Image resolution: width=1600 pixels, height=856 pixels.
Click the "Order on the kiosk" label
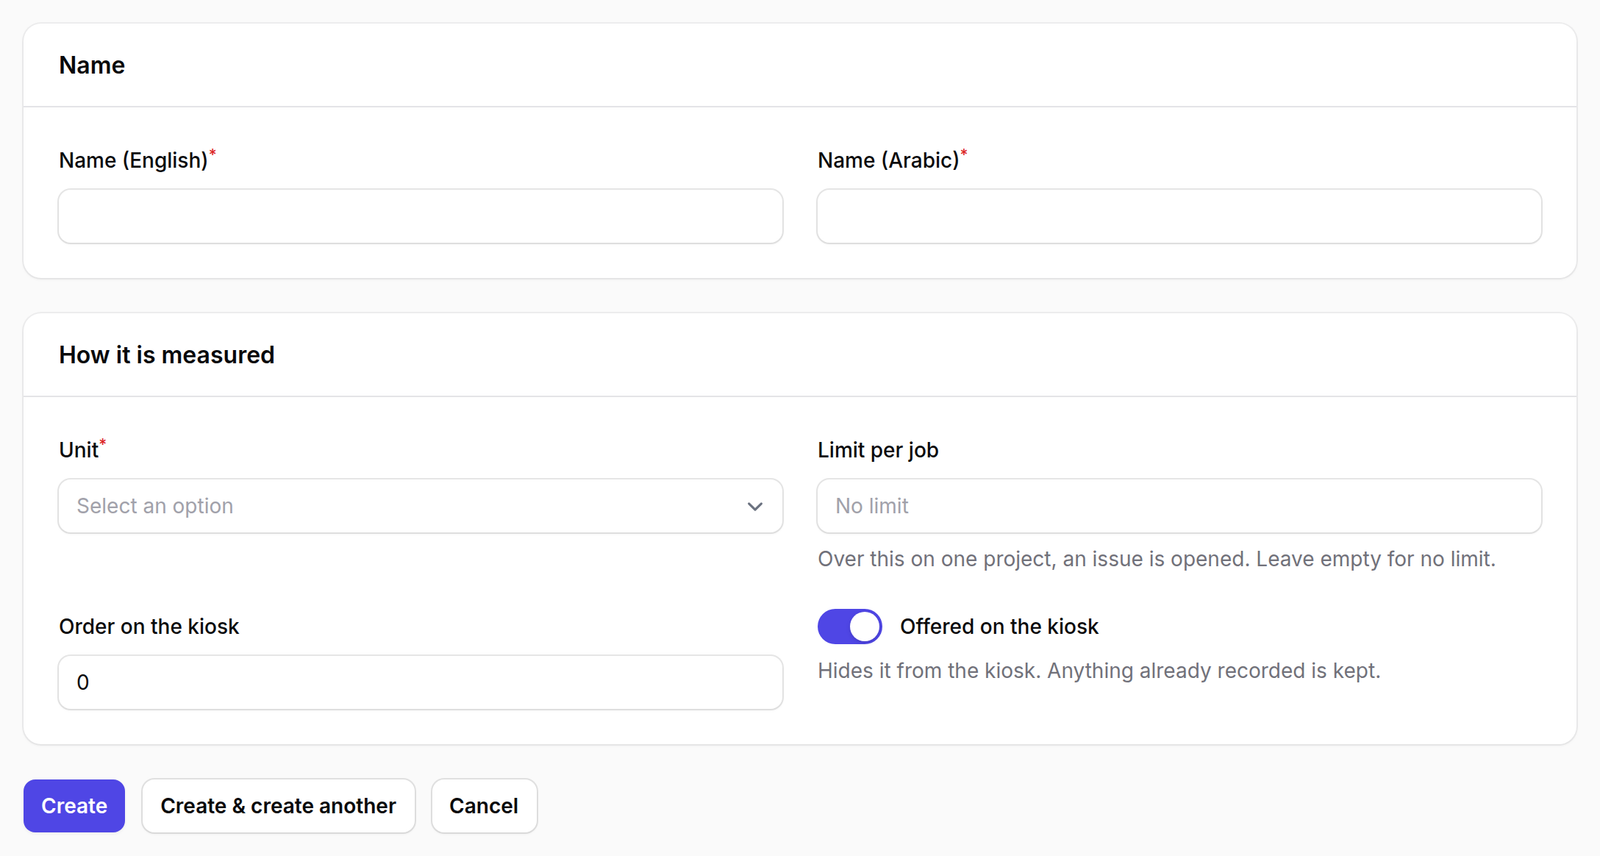point(149,627)
